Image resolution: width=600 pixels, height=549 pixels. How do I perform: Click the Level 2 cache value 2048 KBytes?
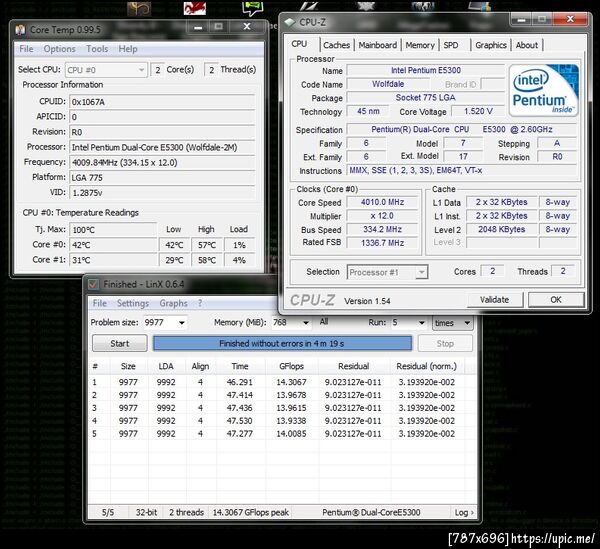click(x=501, y=230)
